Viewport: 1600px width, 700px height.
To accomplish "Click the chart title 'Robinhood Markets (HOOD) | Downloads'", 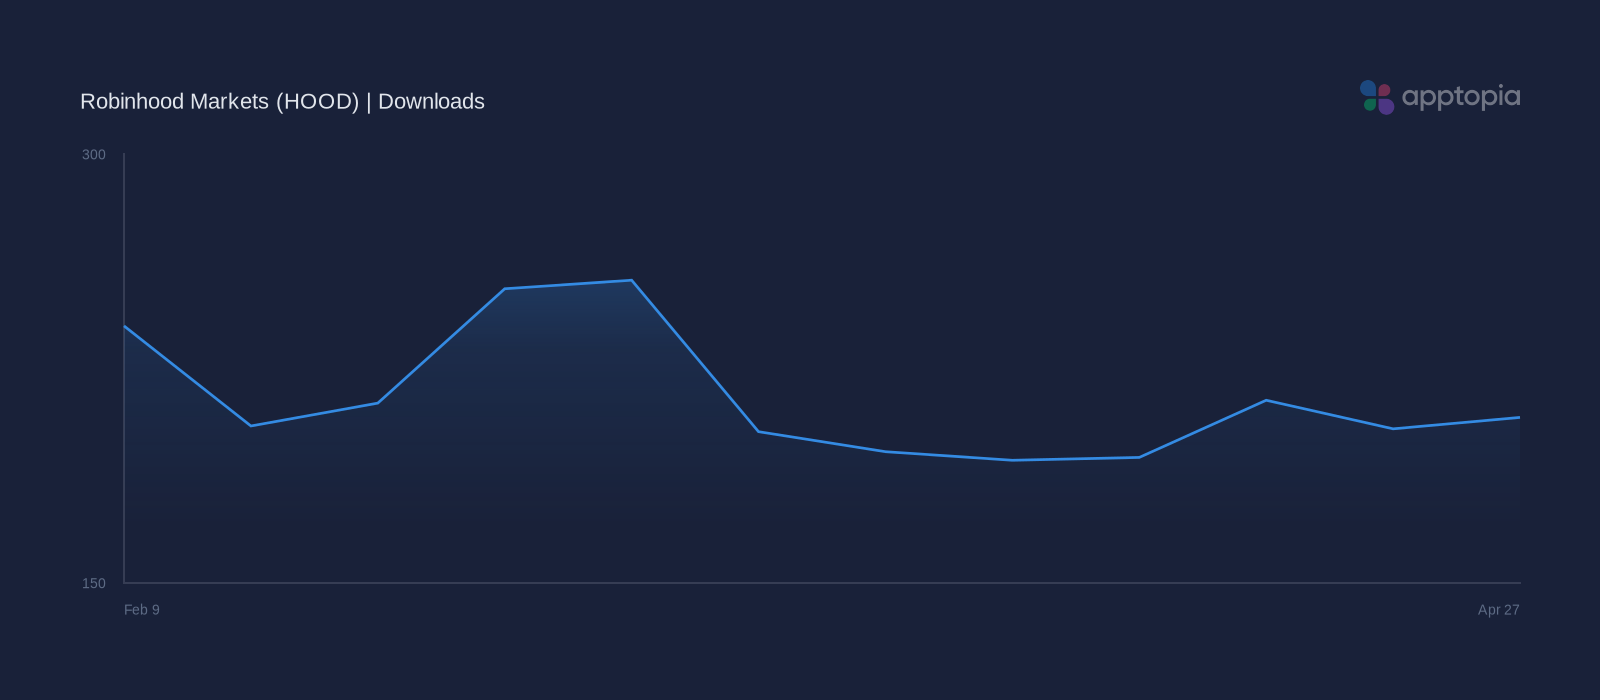I will click(282, 101).
